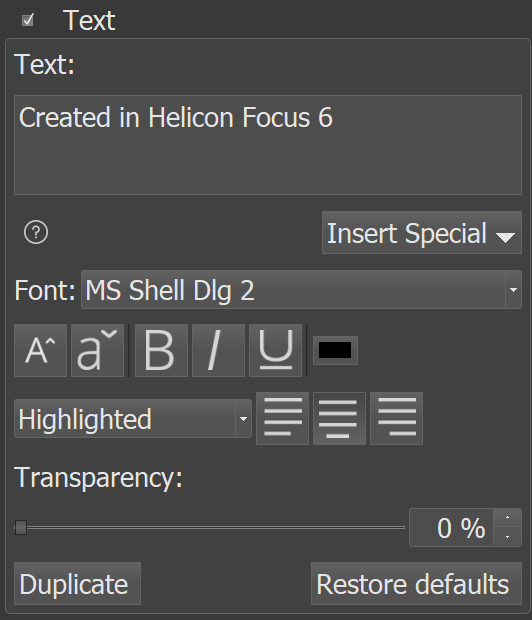Align text to the left
The width and height of the screenshot is (532, 620).
coord(282,419)
